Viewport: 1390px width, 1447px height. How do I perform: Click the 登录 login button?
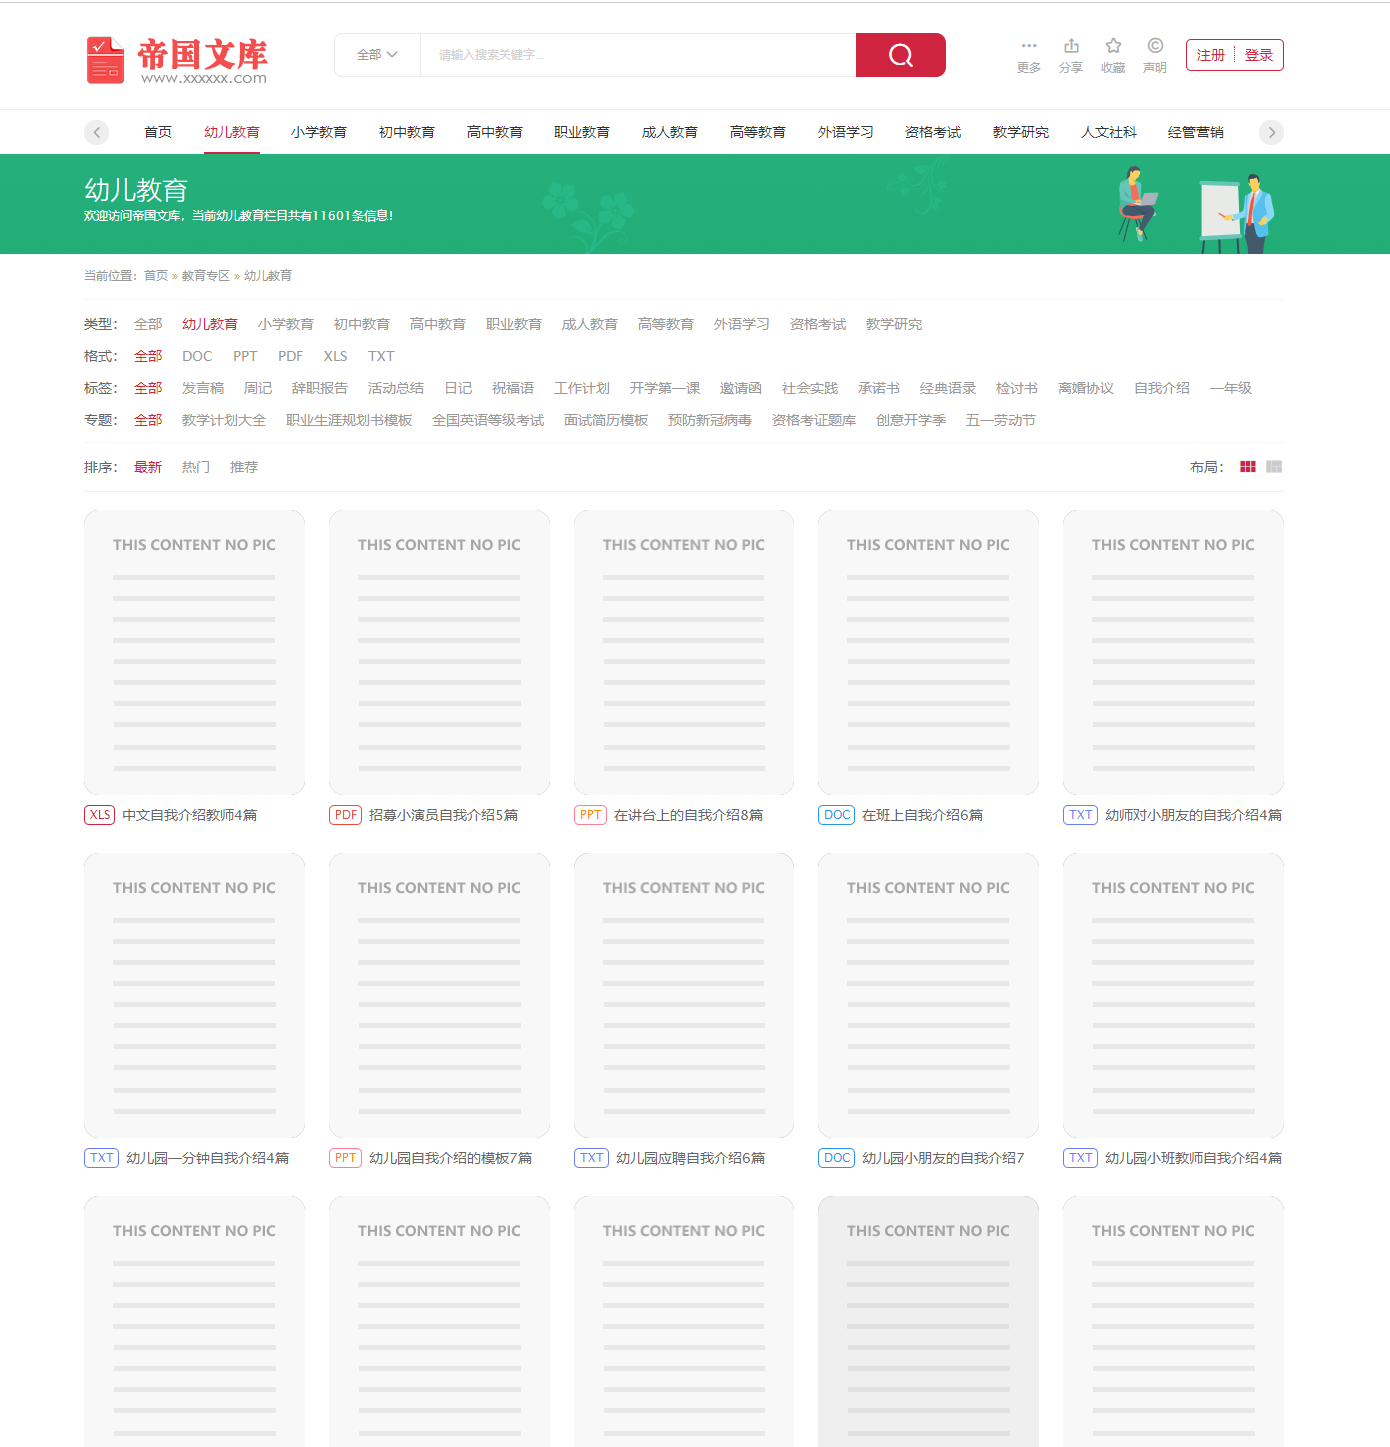point(1259,55)
